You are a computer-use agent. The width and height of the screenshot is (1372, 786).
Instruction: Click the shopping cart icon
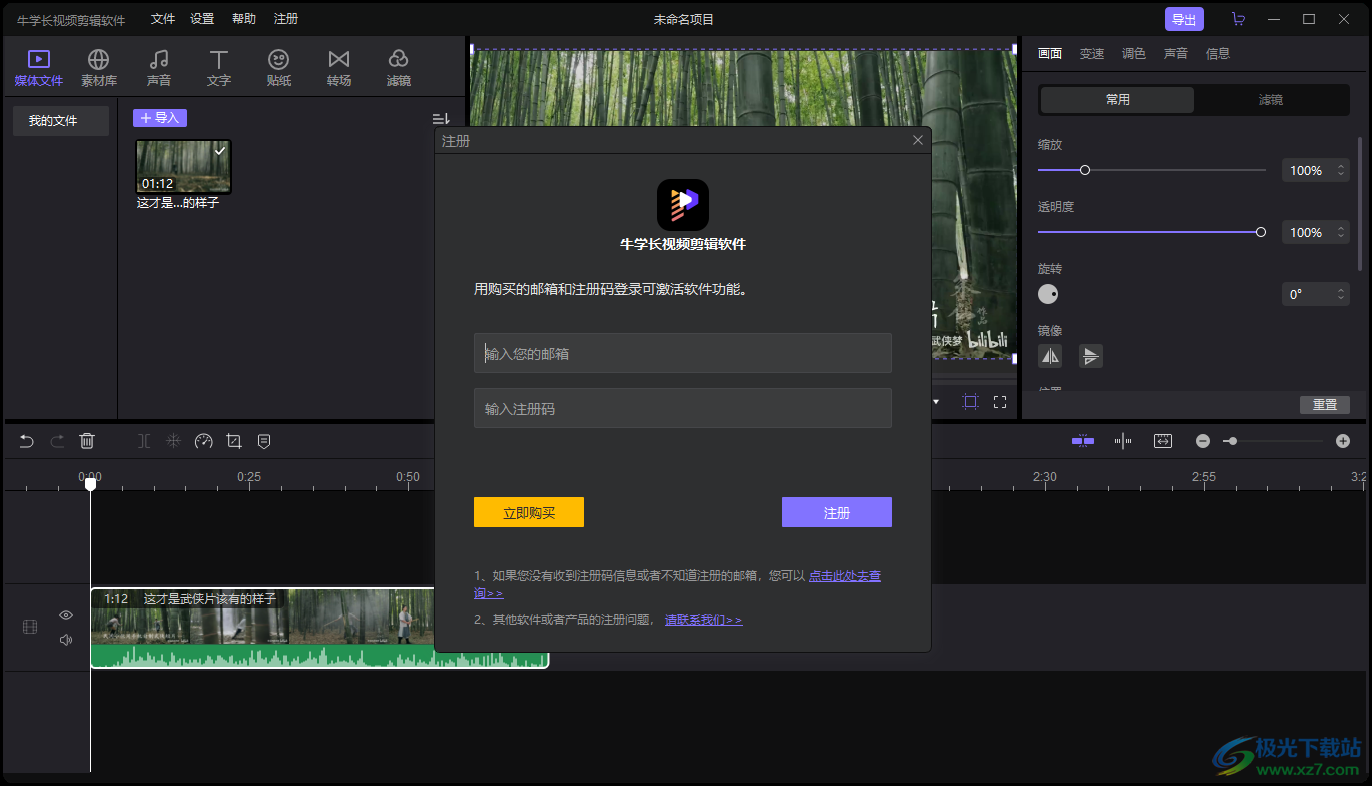pyautogui.click(x=1238, y=19)
